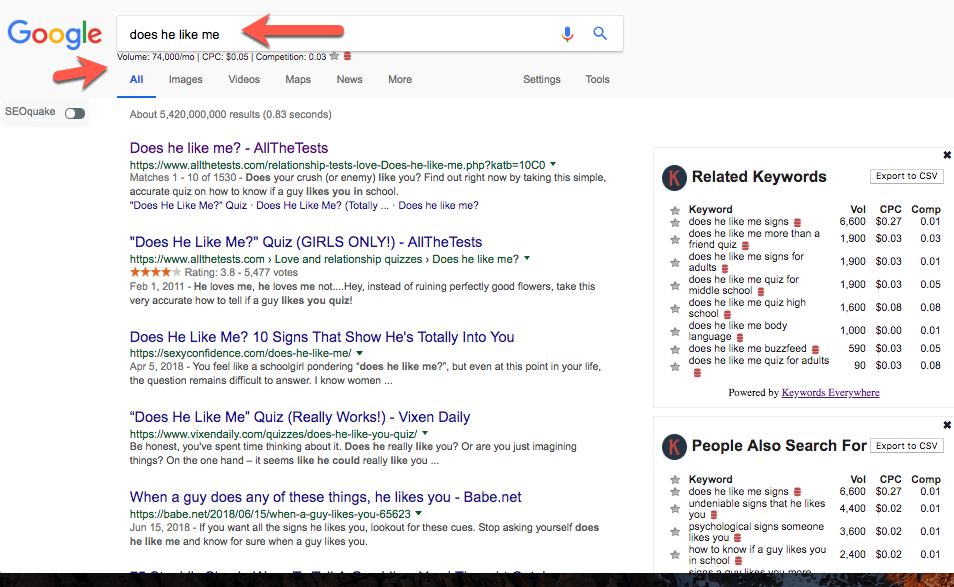Open search Settings
The width and height of the screenshot is (954, 587).
[x=541, y=79]
